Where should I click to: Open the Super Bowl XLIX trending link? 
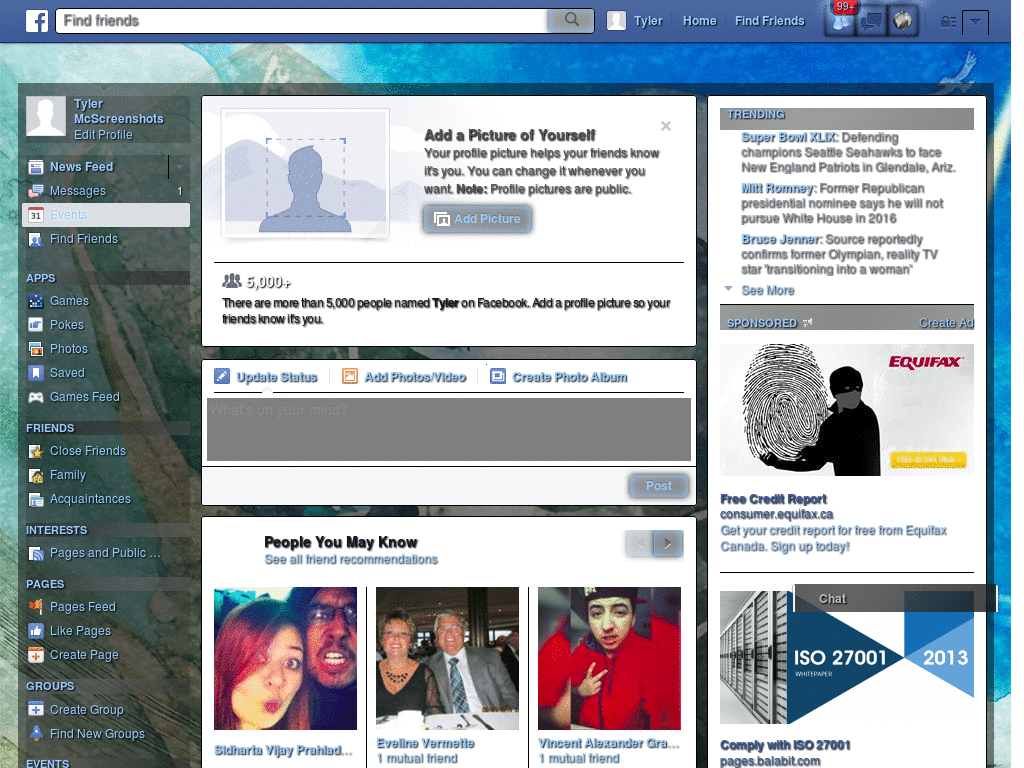[x=788, y=137]
